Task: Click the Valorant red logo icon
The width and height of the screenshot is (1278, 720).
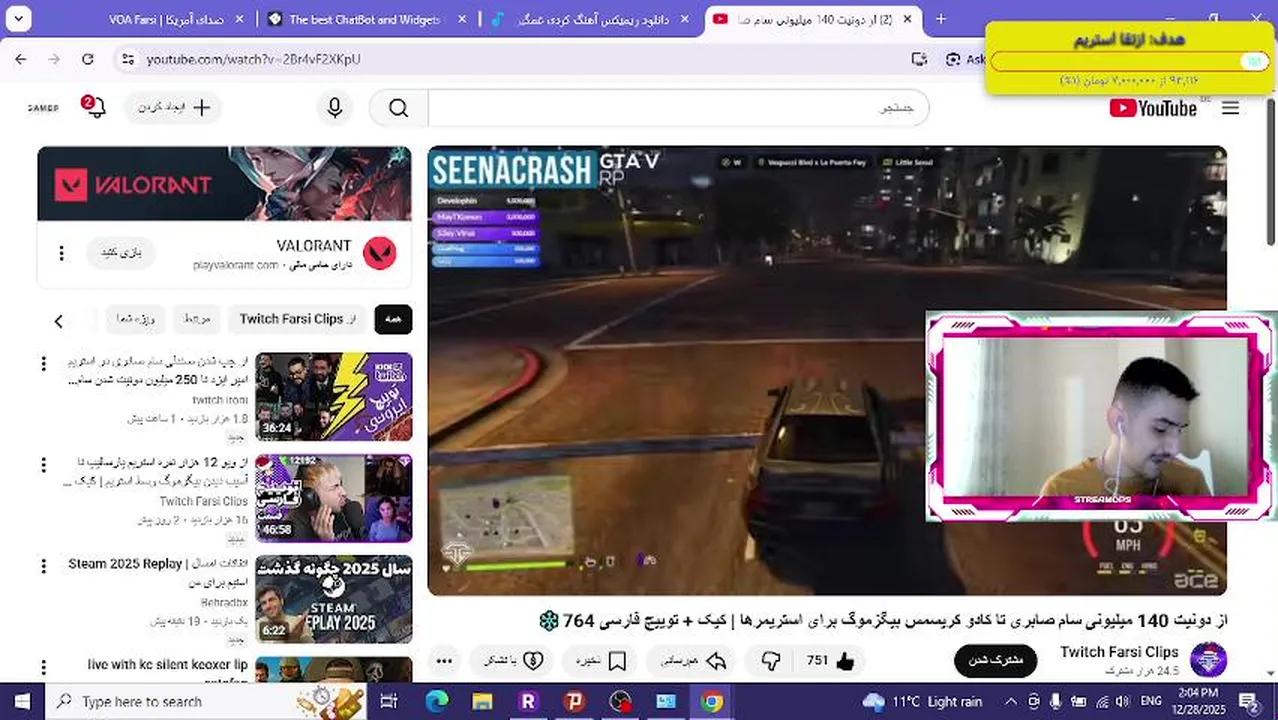Action: 379,253
